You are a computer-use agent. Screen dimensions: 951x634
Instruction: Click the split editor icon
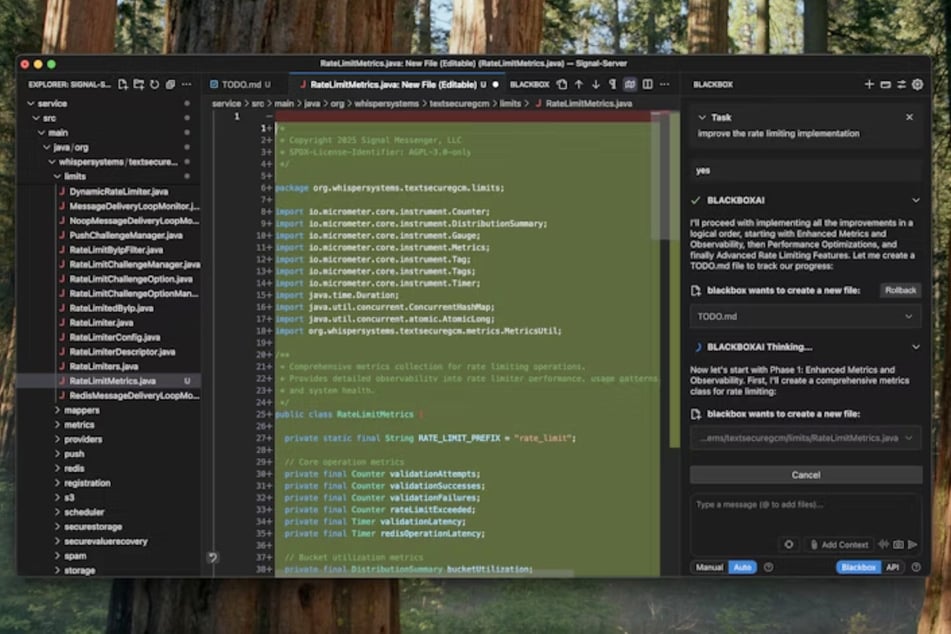[x=648, y=85]
